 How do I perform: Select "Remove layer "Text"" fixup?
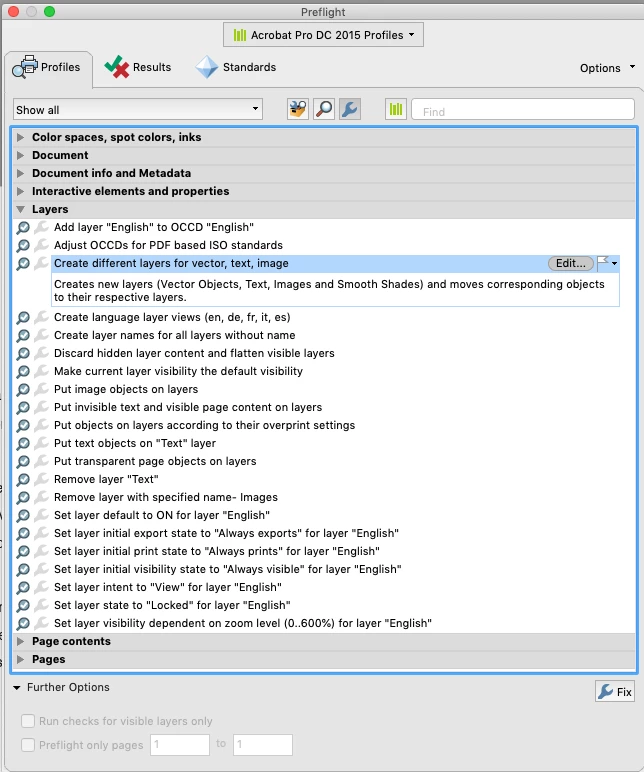point(106,479)
